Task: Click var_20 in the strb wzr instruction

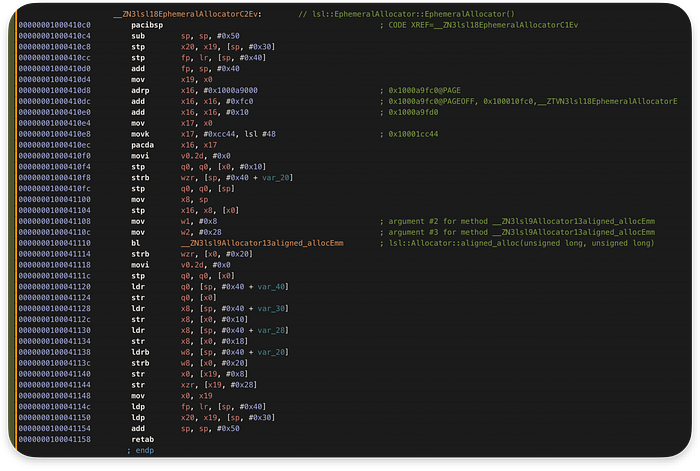Action: [275, 178]
